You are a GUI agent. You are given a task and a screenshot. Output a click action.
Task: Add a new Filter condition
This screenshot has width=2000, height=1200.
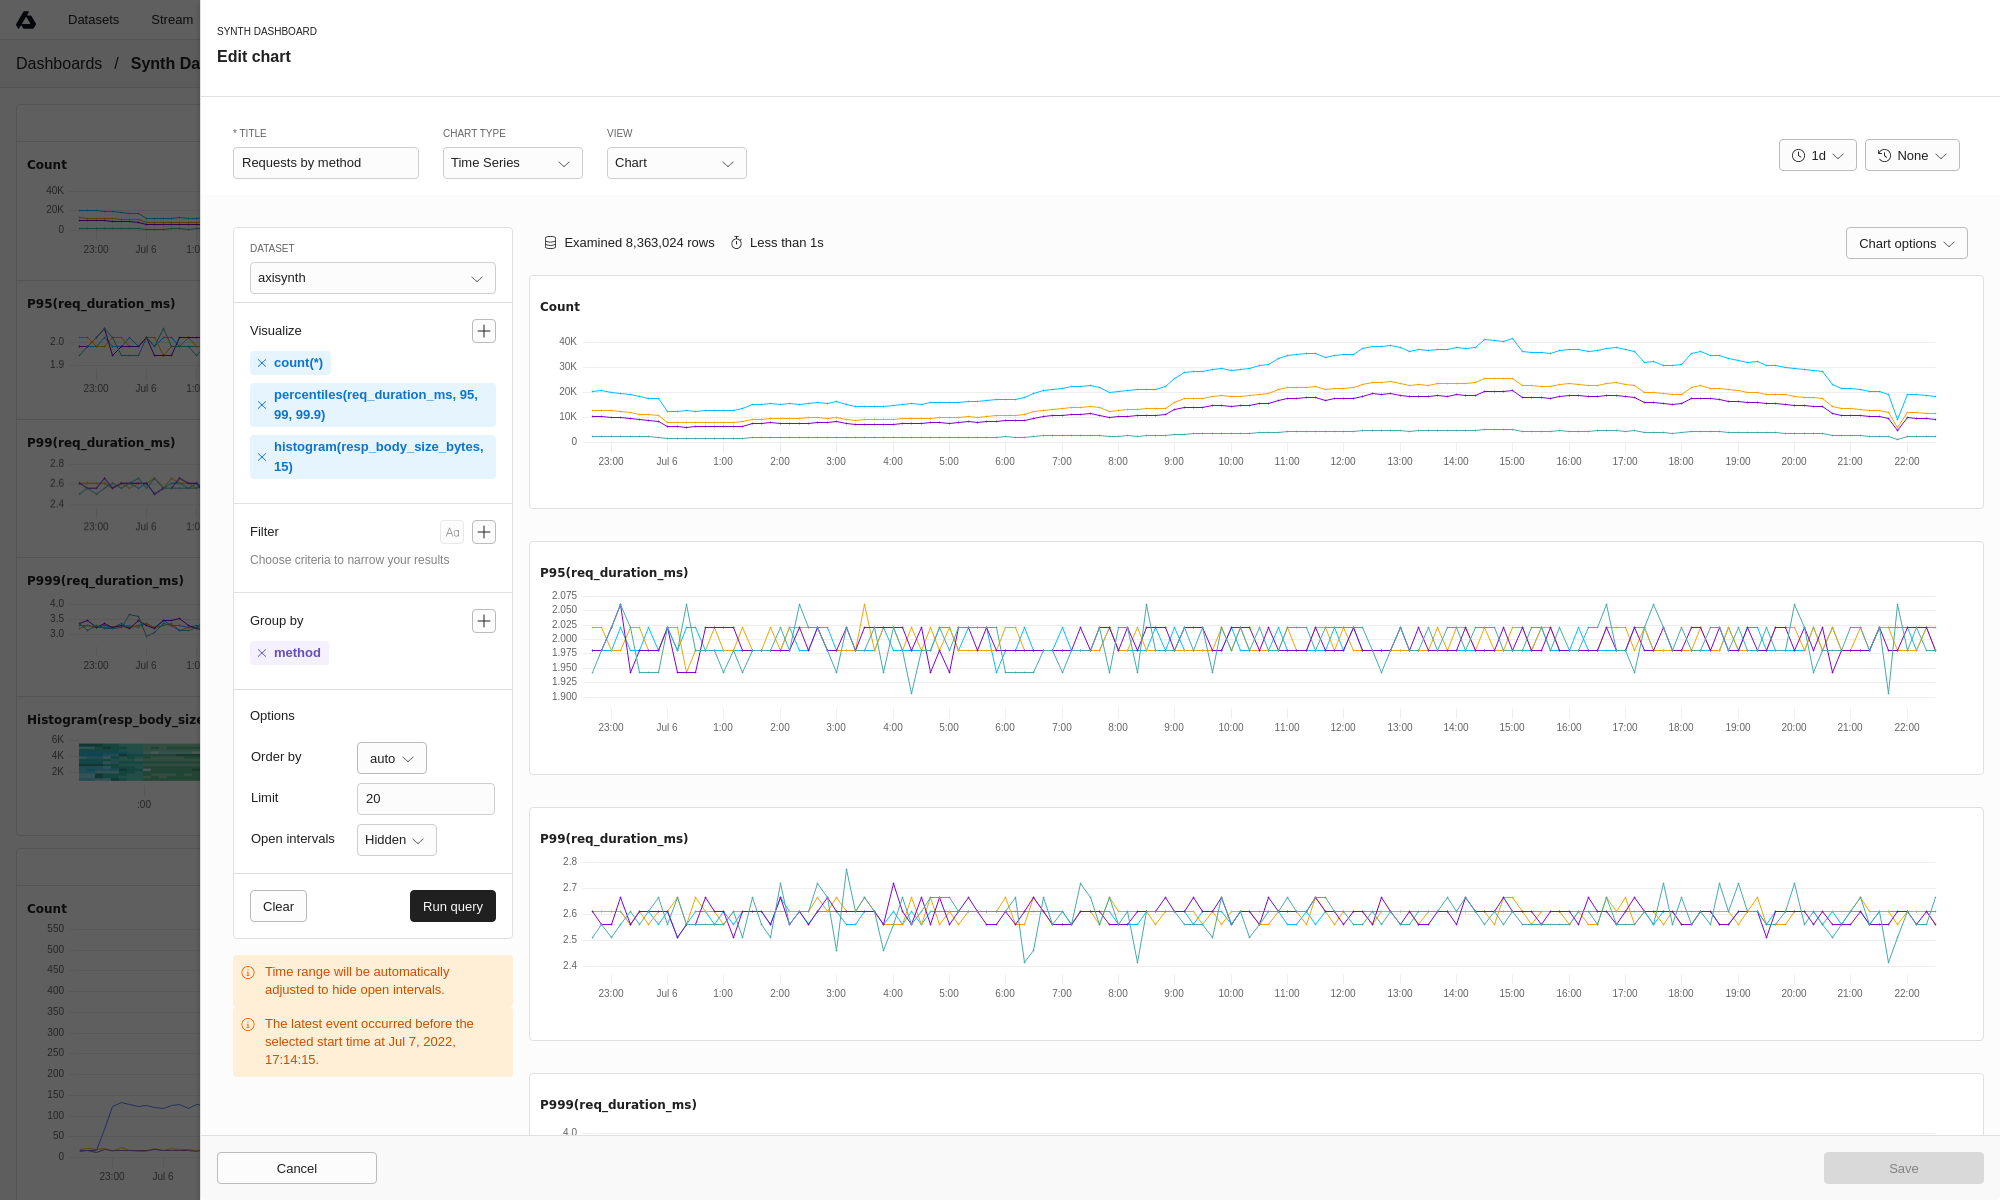484,532
